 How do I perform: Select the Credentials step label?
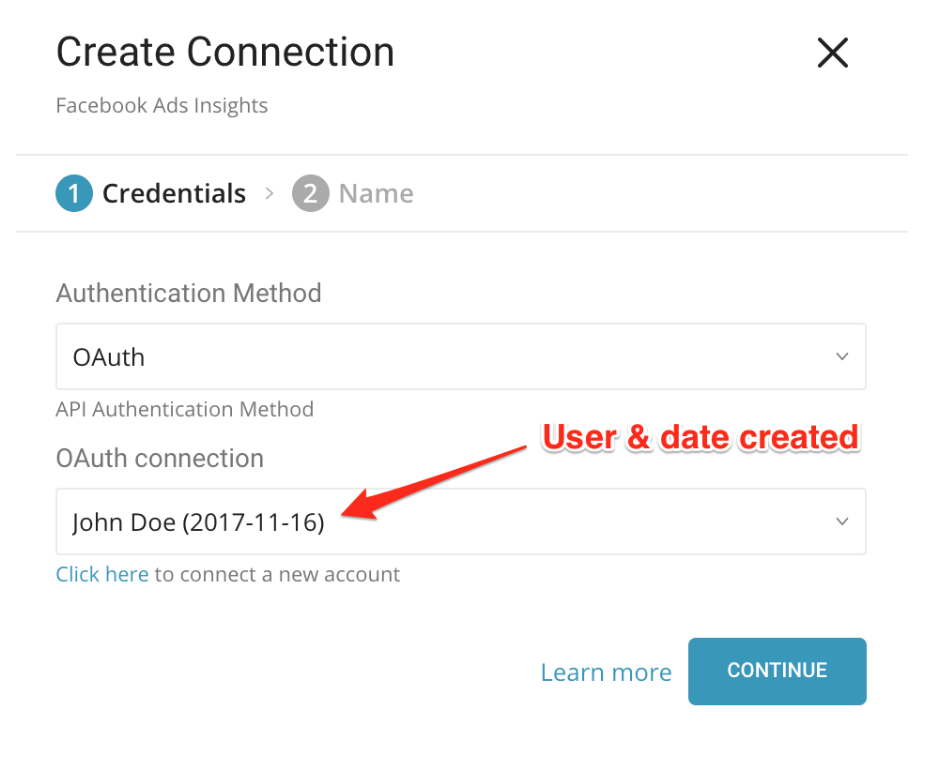pos(174,194)
